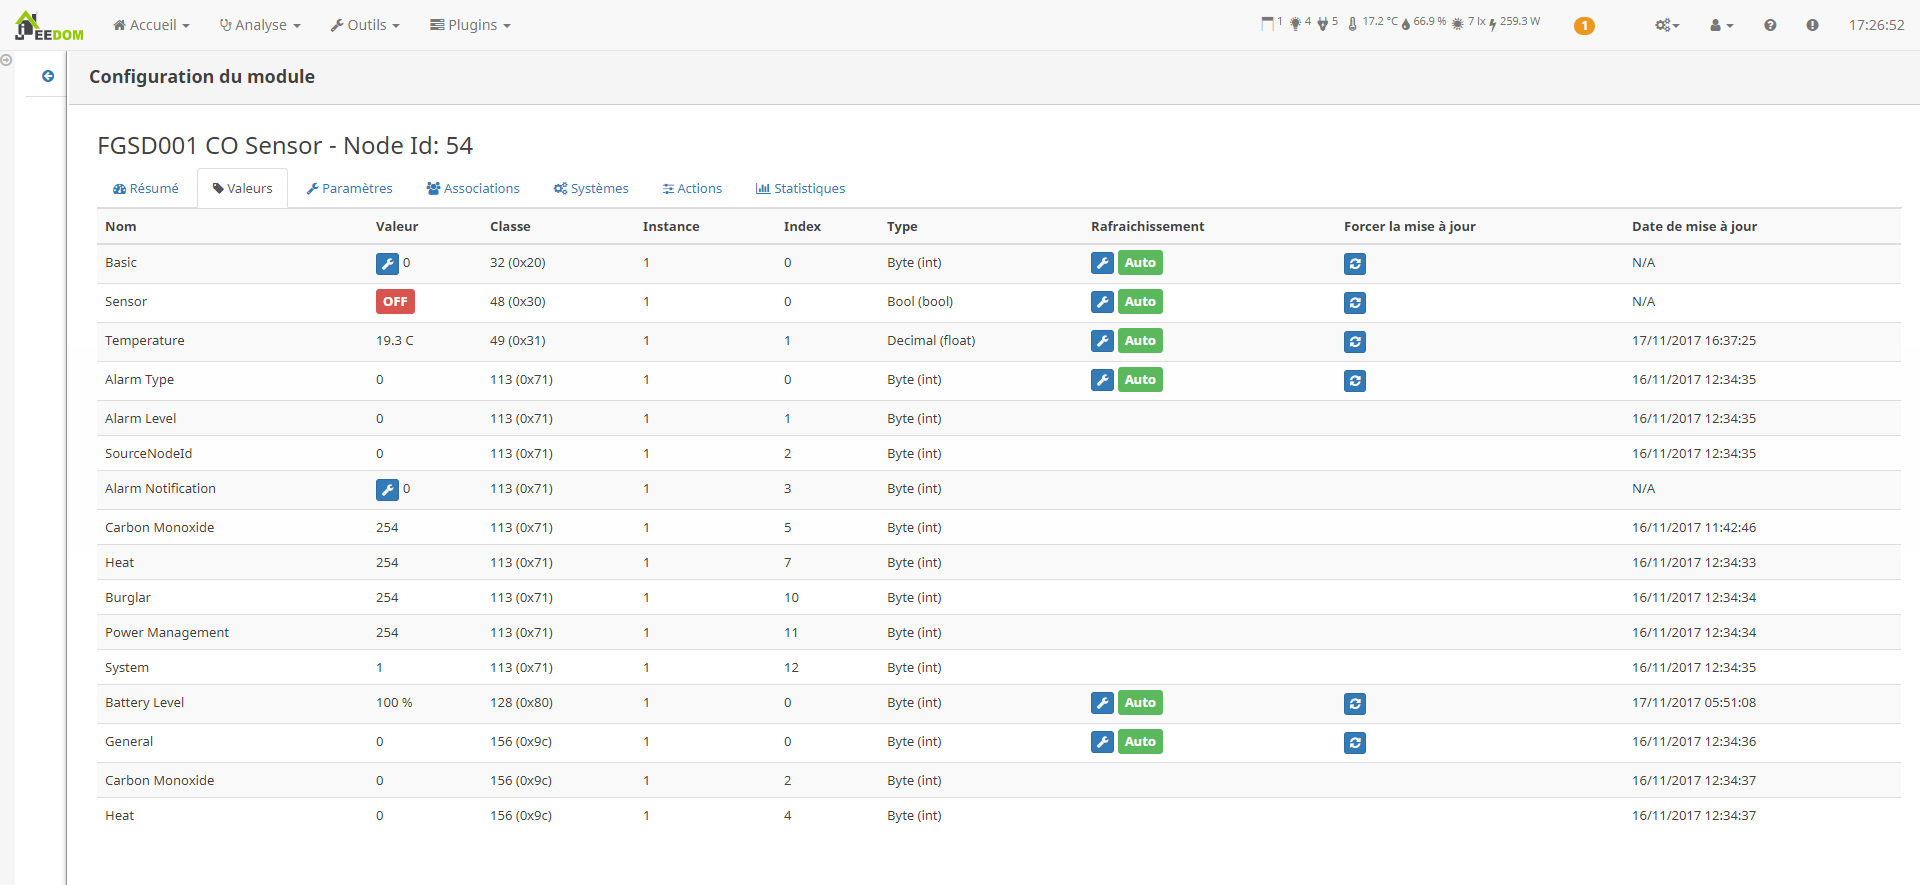Click the power 259.3 W summary

pos(1515,22)
